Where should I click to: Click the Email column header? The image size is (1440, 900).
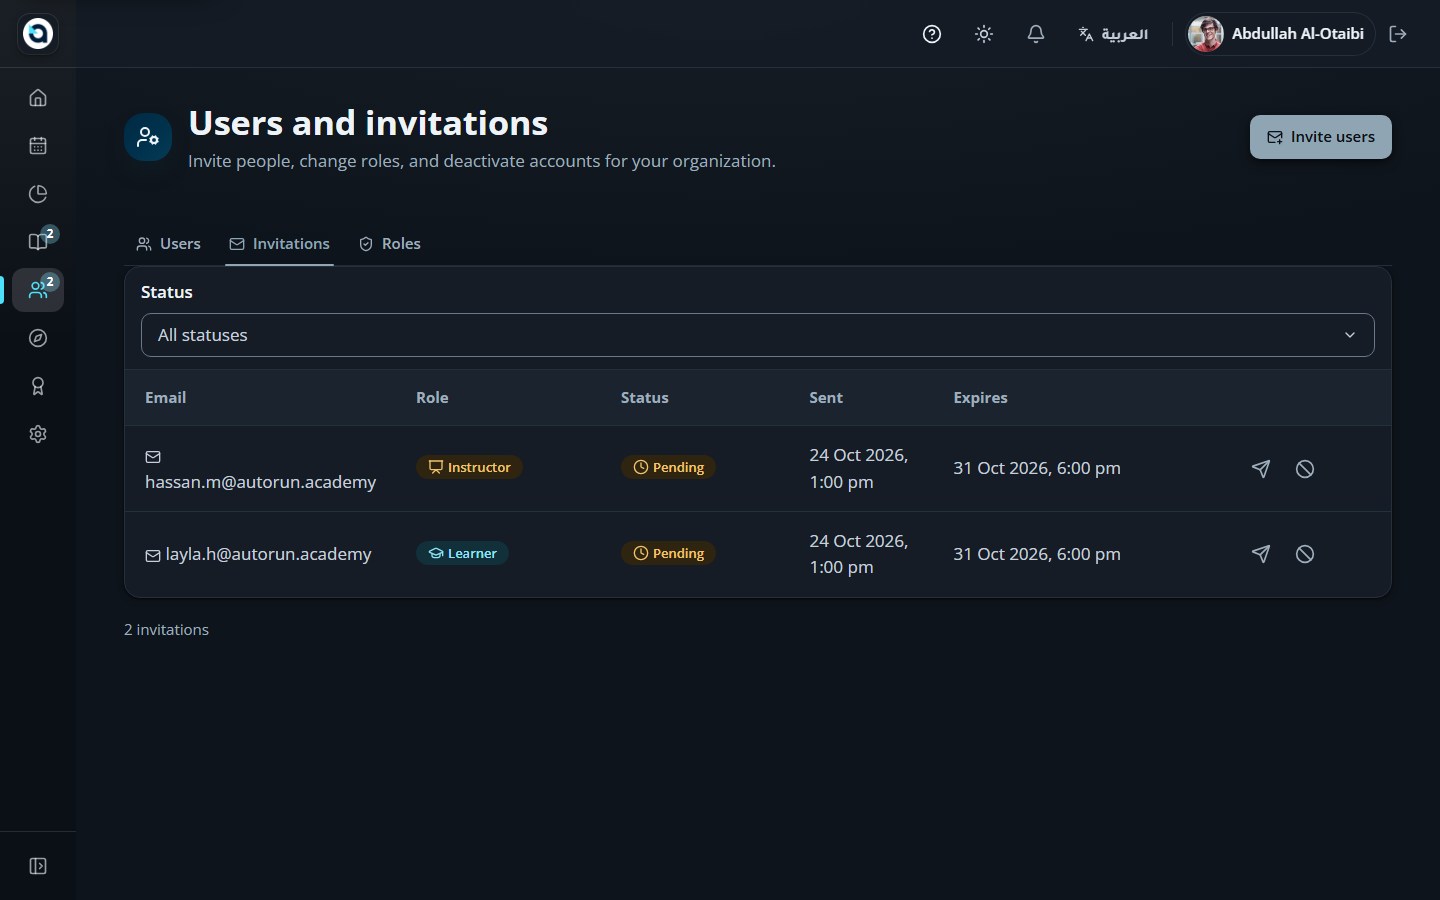[166, 398]
